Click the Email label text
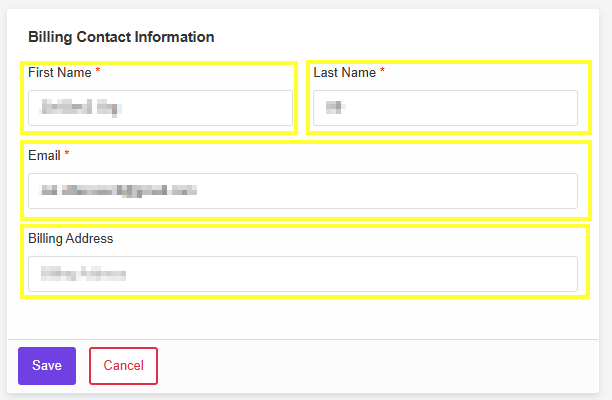 pyautogui.click(x=44, y=155)
